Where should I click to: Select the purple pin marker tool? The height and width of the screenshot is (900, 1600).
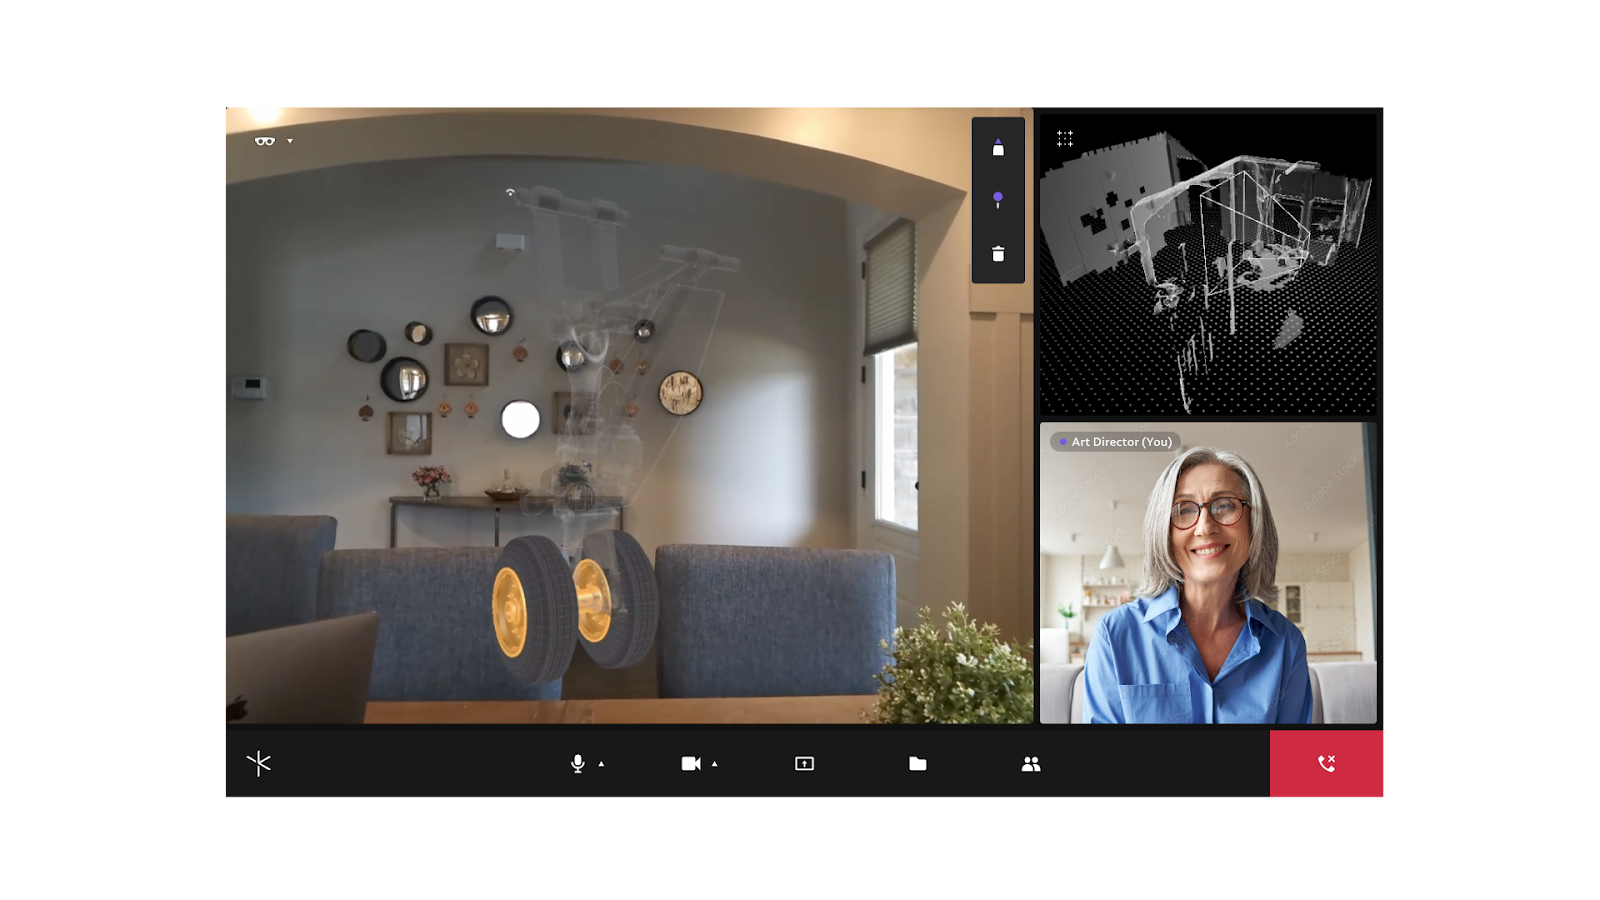pyautogui.click(x=998, y=200)
